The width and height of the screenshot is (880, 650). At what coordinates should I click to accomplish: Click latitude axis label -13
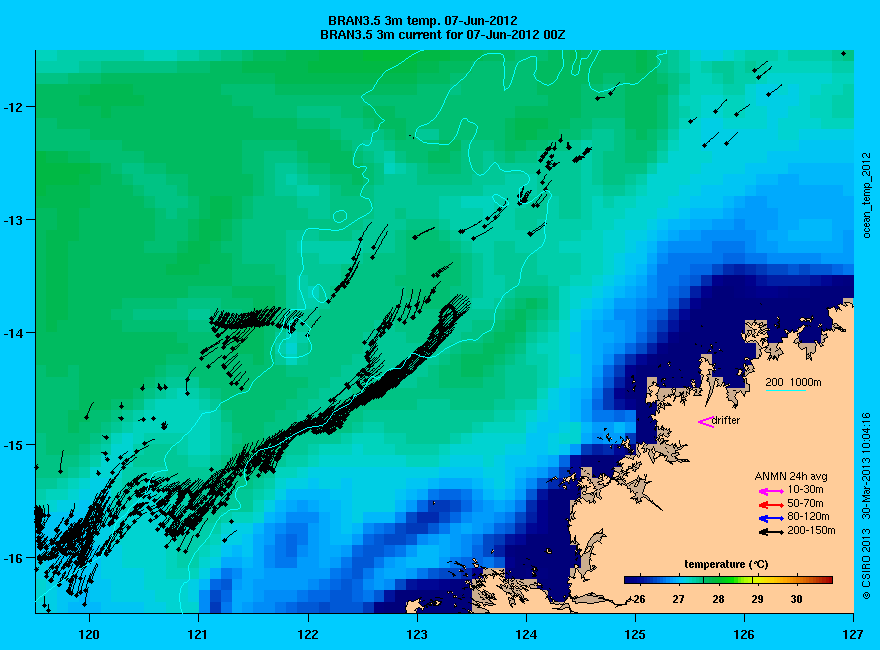pyautogui.click(x=12, y=220)
